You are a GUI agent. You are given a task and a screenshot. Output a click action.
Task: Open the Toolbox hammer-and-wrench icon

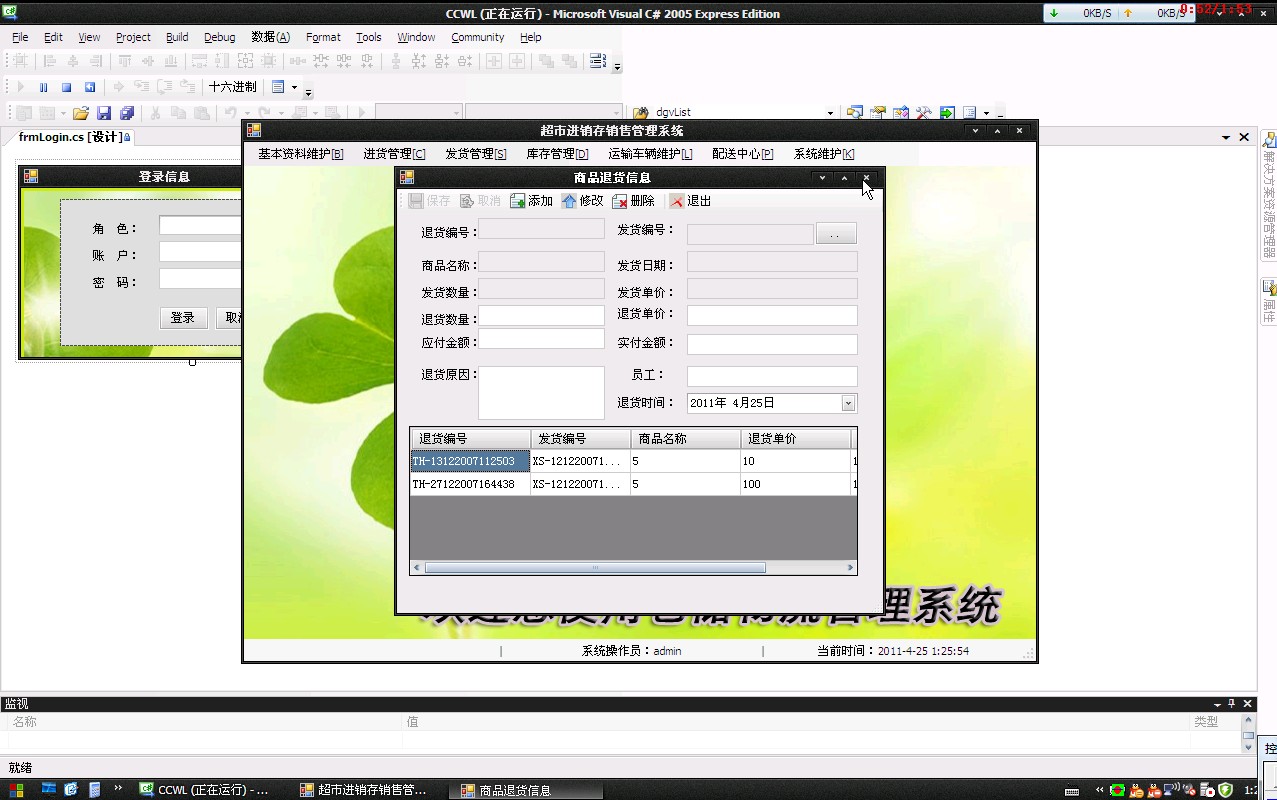point(923,113)
